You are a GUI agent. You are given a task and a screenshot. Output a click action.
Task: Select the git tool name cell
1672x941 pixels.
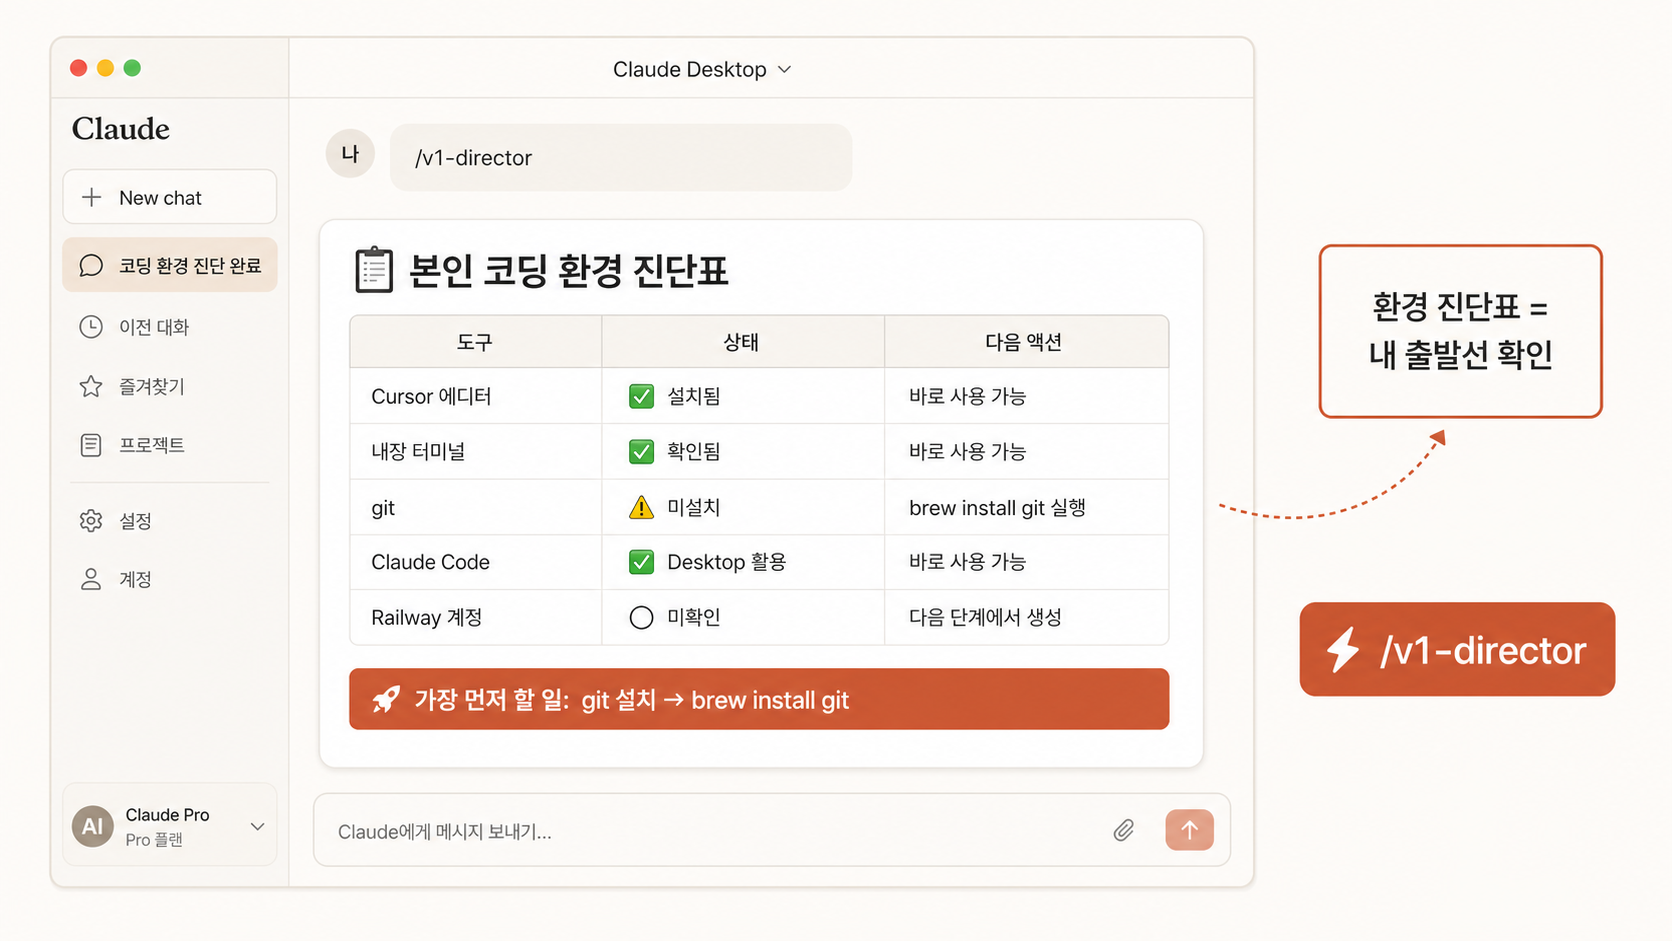click(x=475, y=507)
